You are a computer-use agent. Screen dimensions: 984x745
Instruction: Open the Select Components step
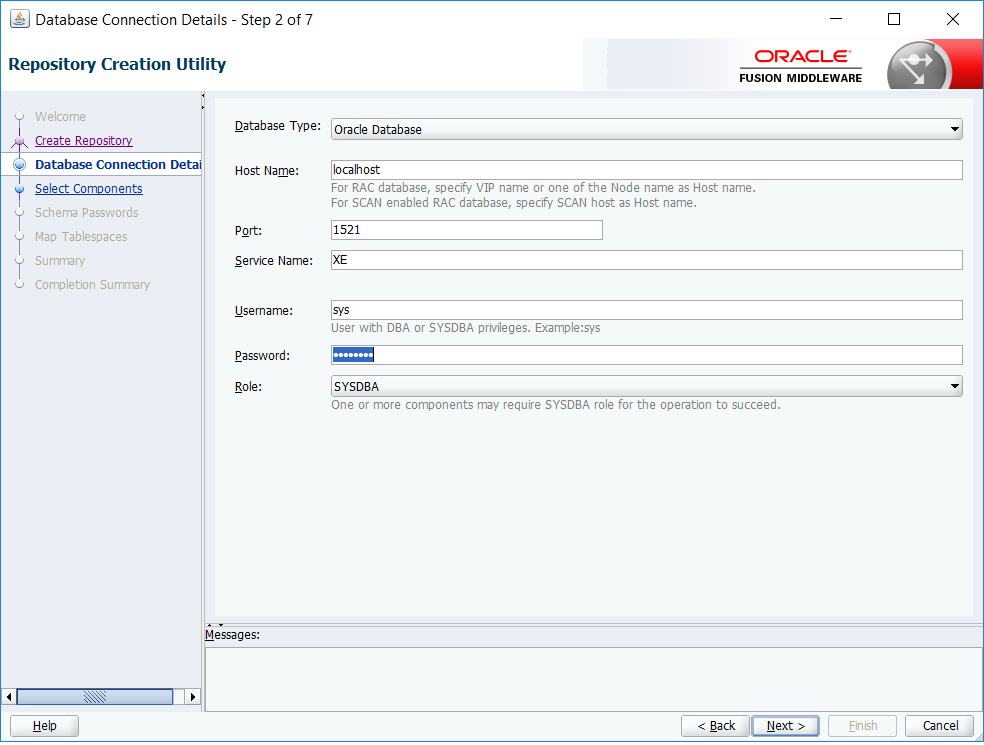pos(88,188)
